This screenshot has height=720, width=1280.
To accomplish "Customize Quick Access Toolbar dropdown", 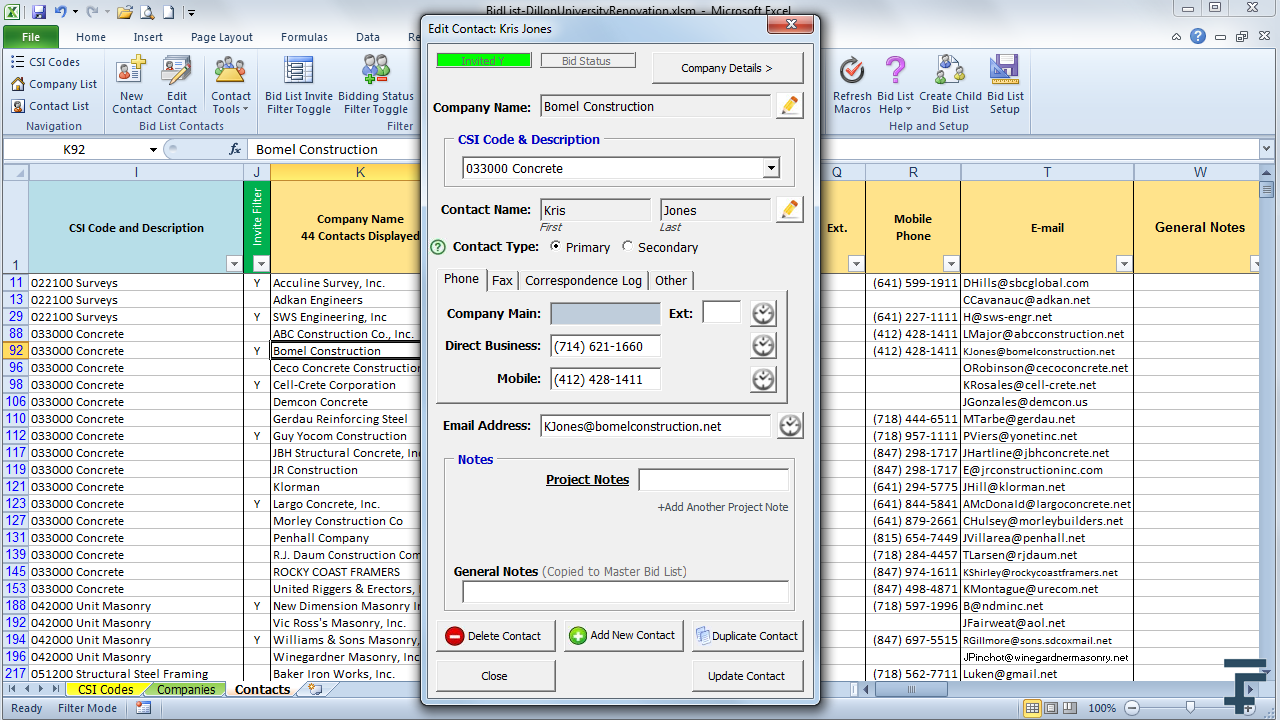I will pyautogui.click(x=192, y=13).
